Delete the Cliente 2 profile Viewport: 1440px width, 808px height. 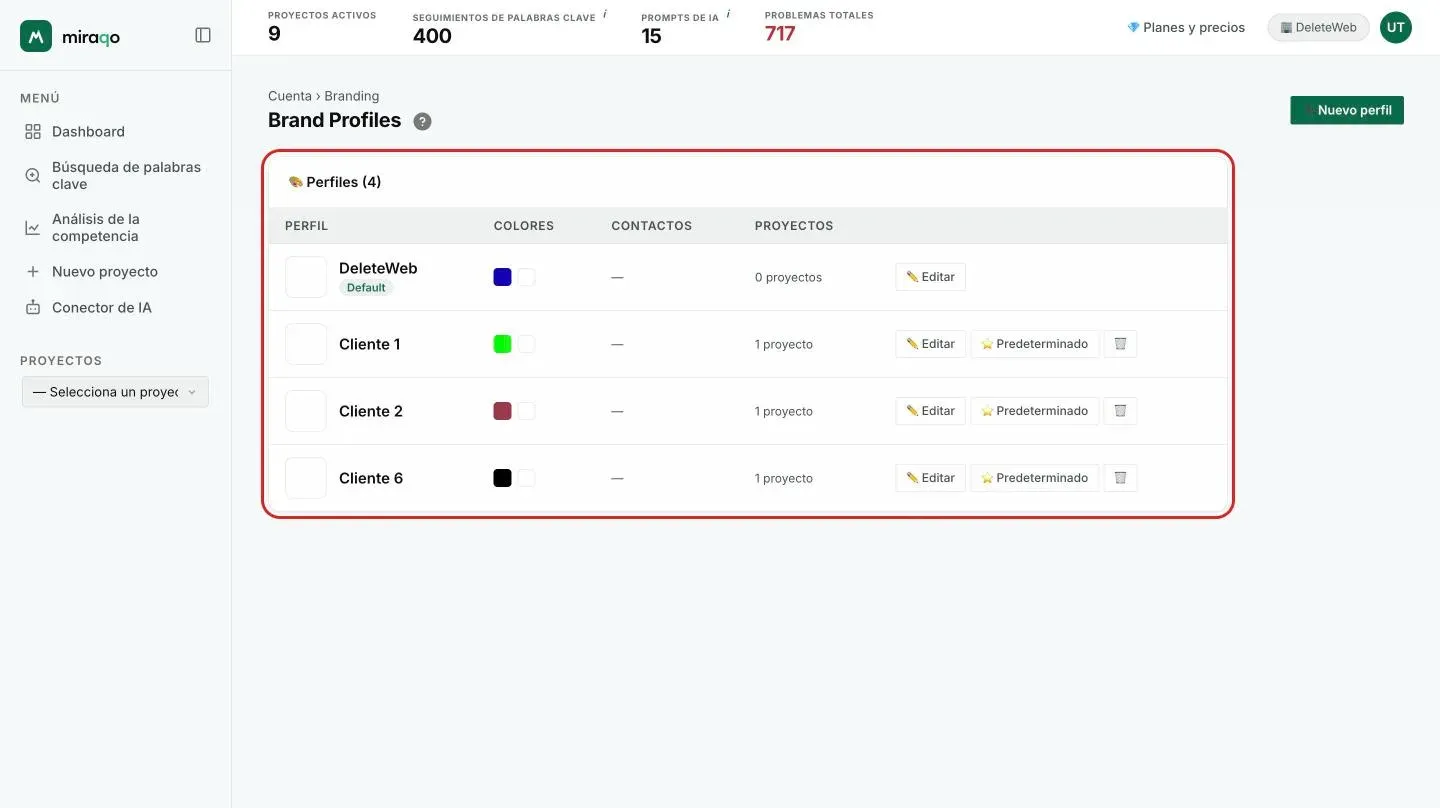point(1120,411)
